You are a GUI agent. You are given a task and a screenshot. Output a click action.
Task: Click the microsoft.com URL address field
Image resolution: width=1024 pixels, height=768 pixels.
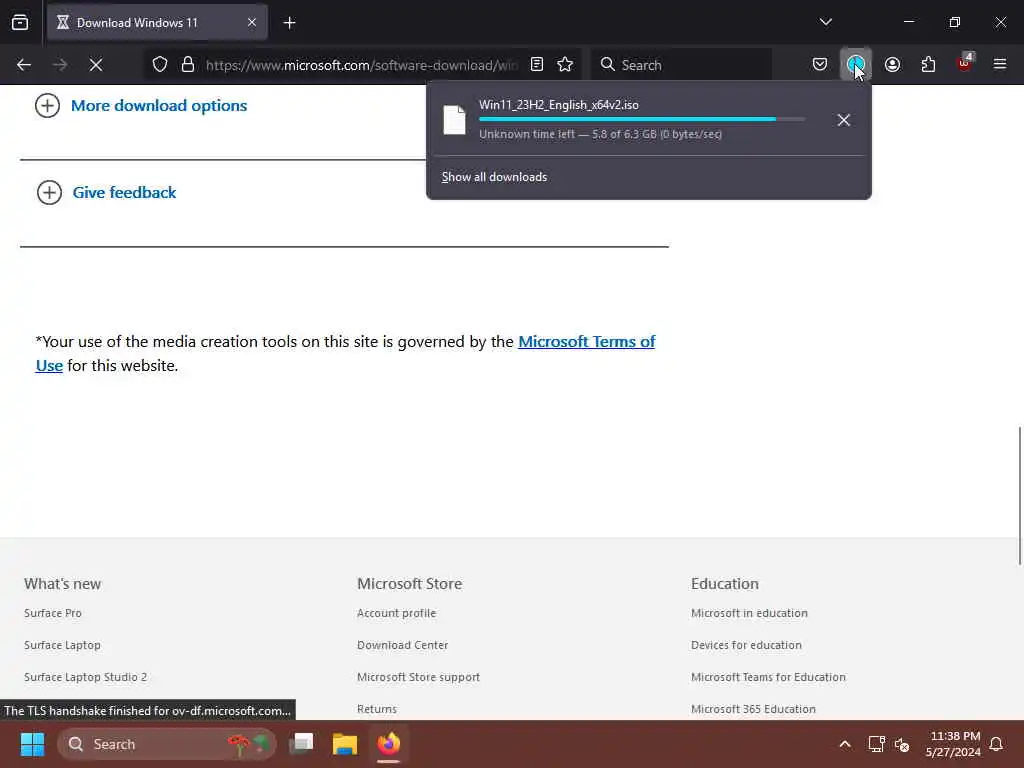(362, 65)
